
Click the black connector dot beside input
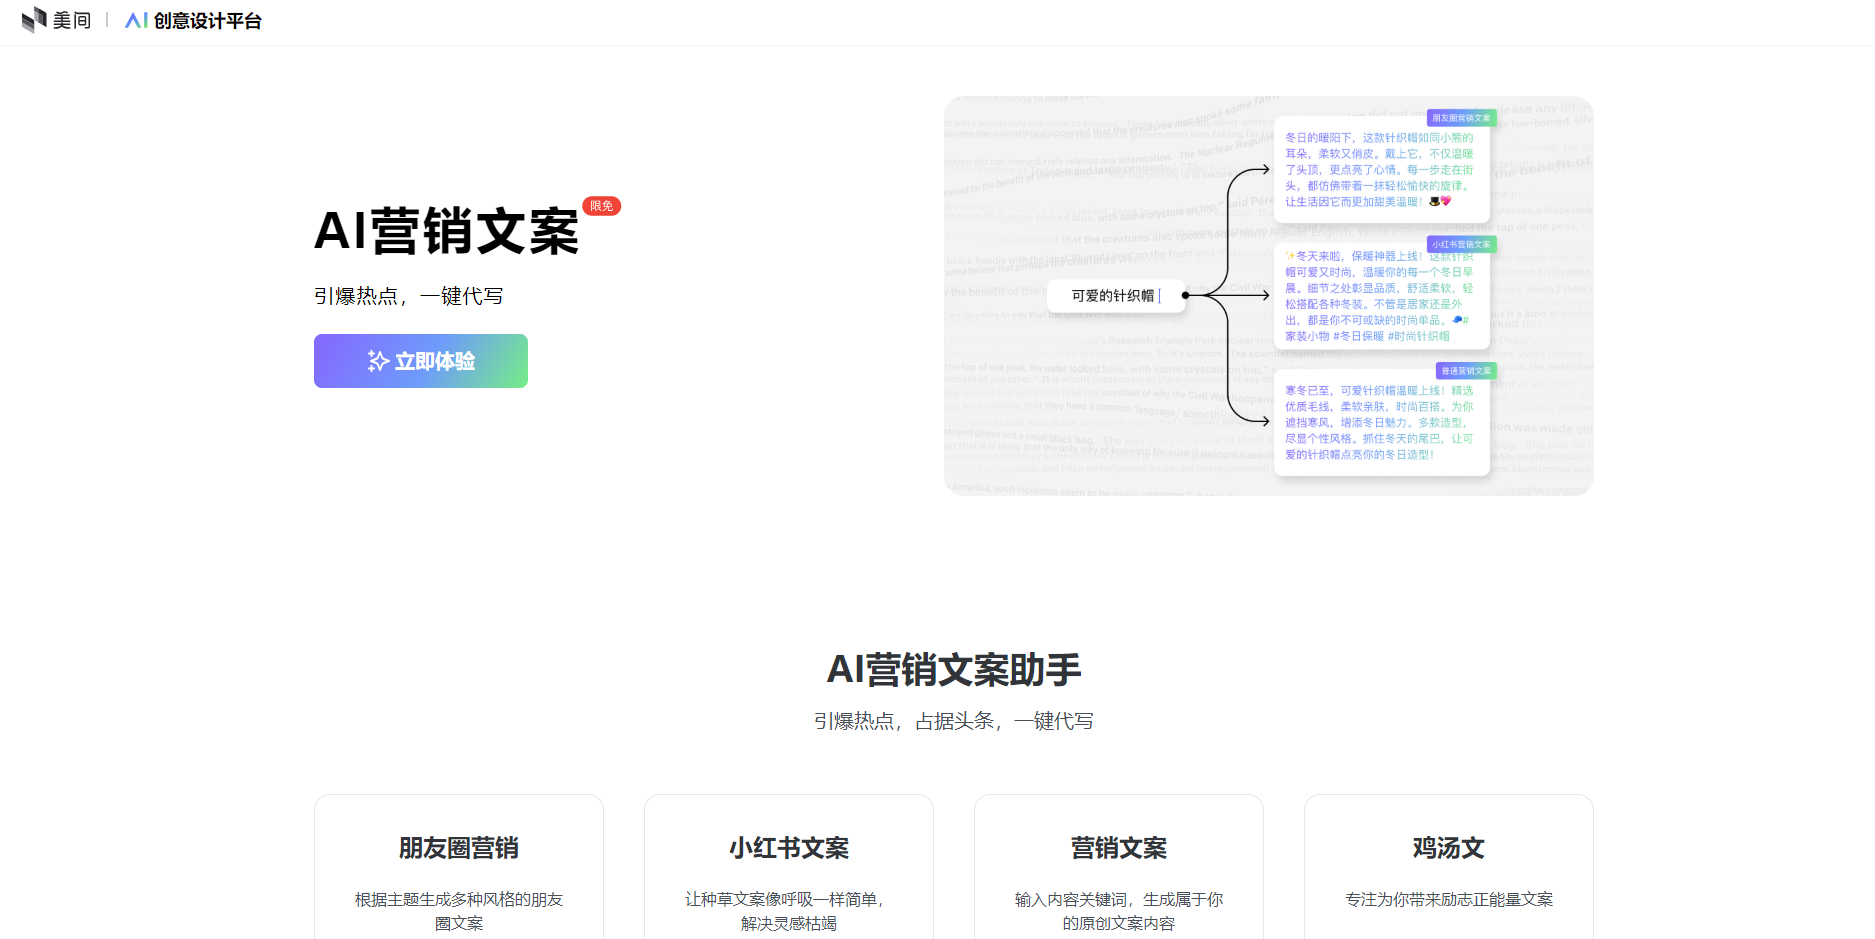point(1186,296)
